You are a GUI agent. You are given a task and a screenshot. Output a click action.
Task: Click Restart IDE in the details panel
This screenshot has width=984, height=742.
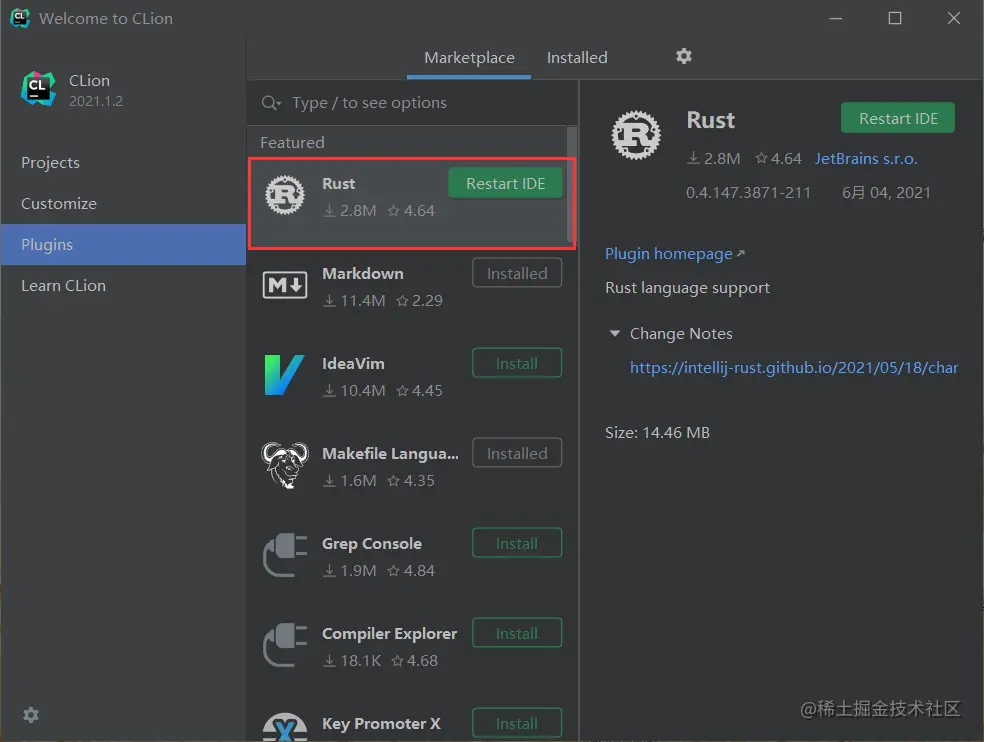pos(897,118)
